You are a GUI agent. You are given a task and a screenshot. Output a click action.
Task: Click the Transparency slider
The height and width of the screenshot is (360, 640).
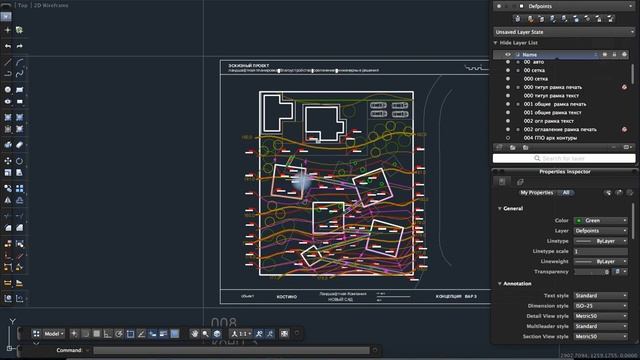[591, 271]
